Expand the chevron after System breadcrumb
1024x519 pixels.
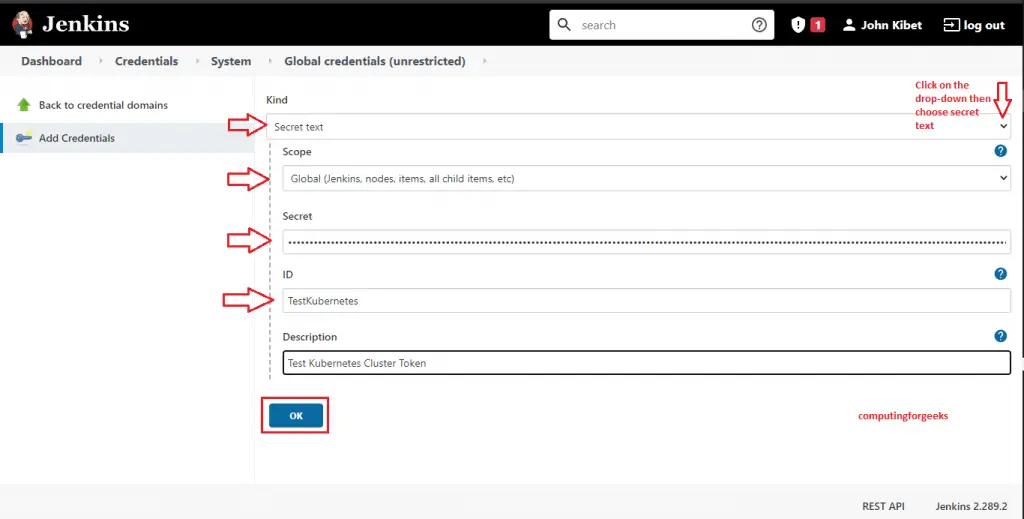tap(270, 61)
